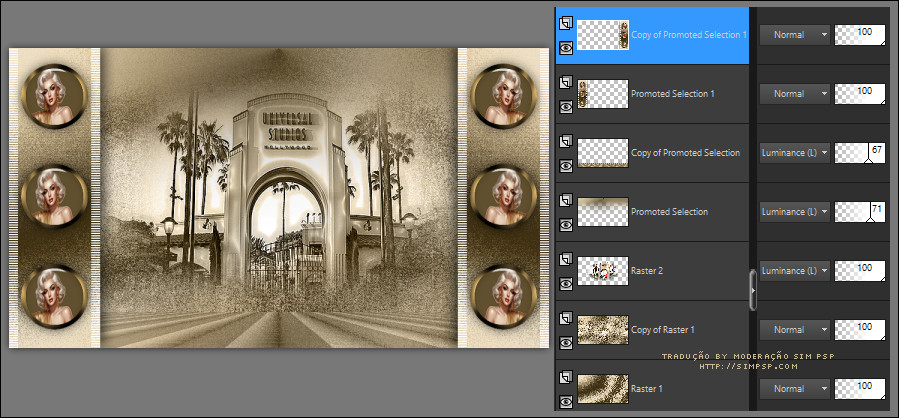Viewport: 899px width, 418px height.
Task: Click layer type icon of Raster 2
Action: pos(566,257)
